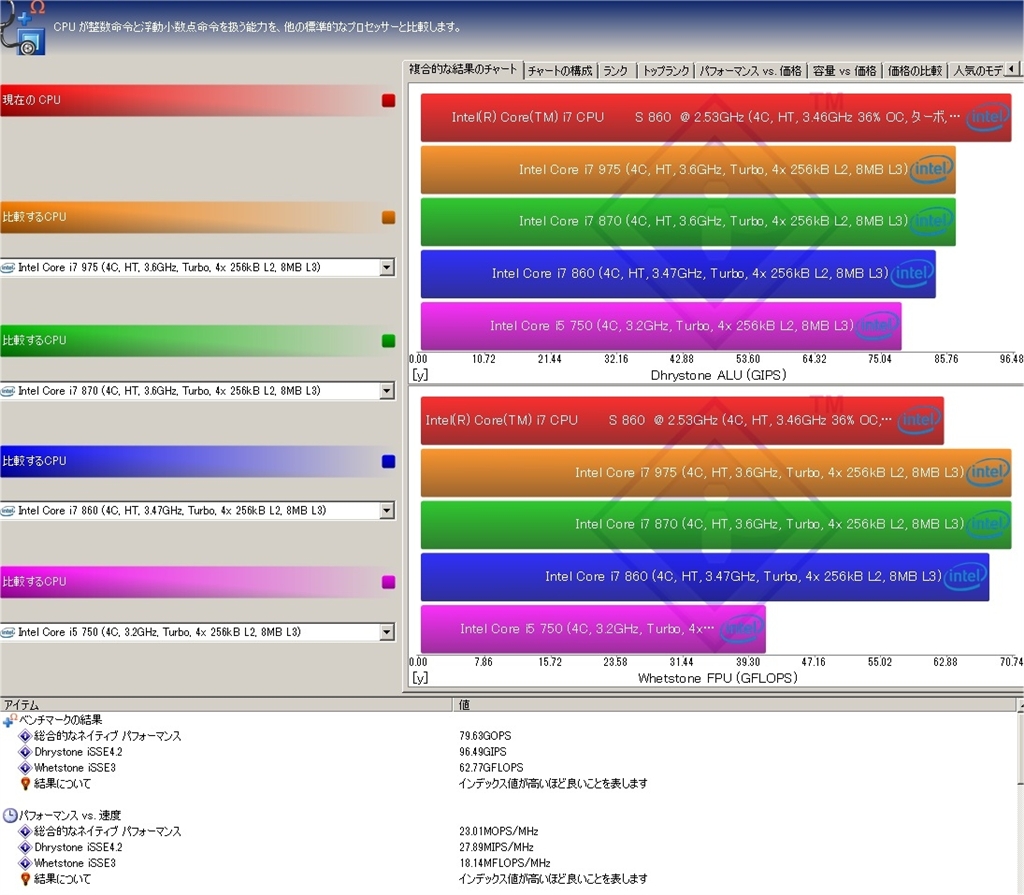Click the Dhrystone ALU (GIPS) chart title

(718, 376)
